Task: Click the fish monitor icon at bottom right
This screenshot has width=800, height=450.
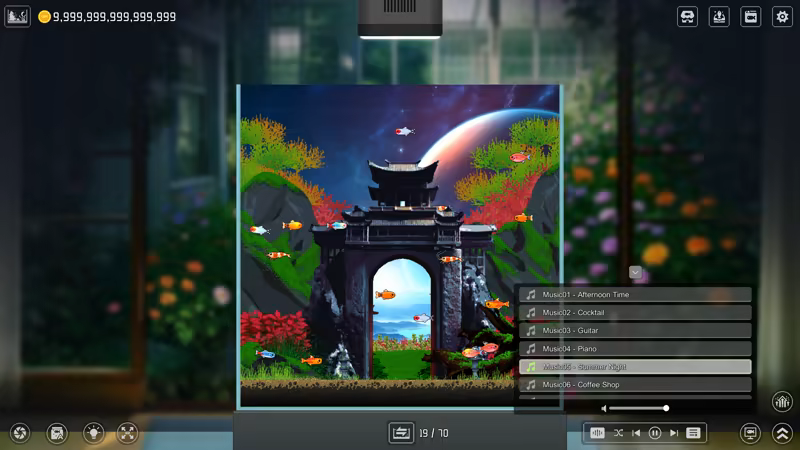Action: pyautogui.click(x=750, y=433)
